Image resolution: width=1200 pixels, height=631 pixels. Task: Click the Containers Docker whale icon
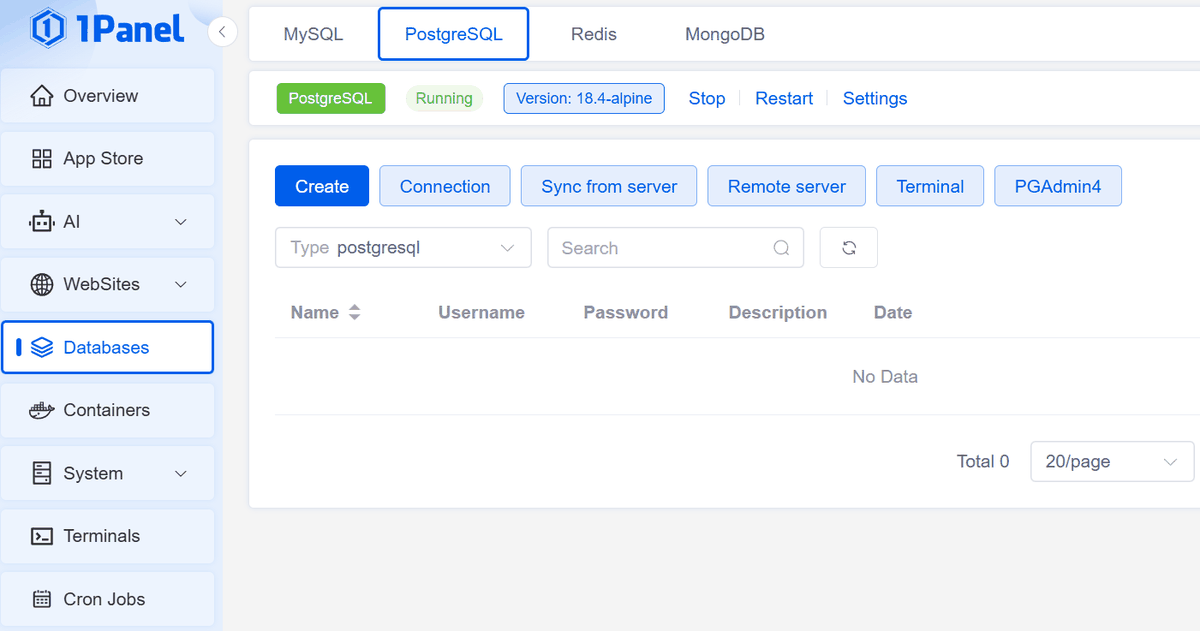[42, 410]
